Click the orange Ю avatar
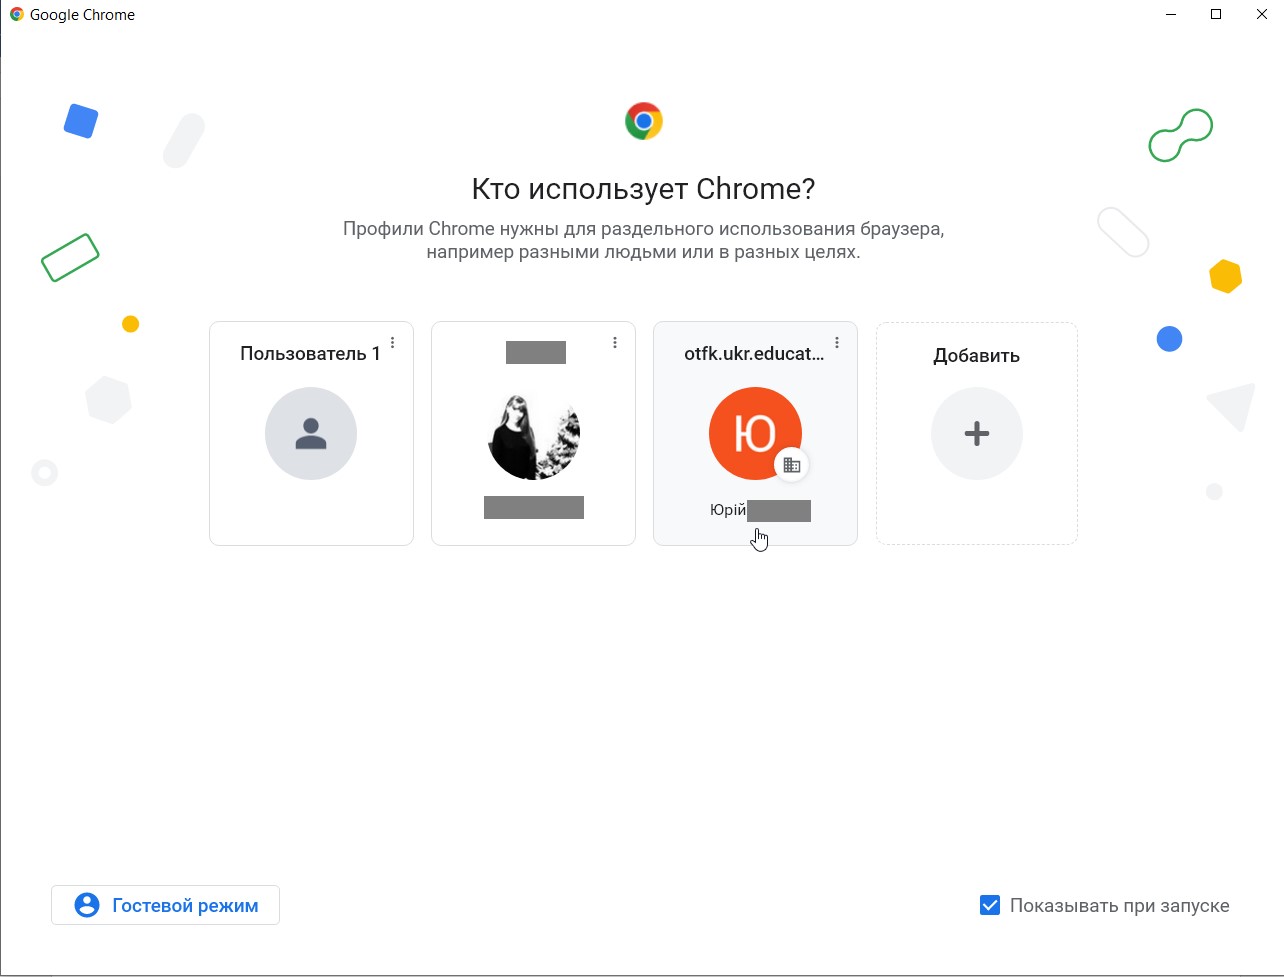Viewport: 1284px width, 977px height. coord(755,433)
